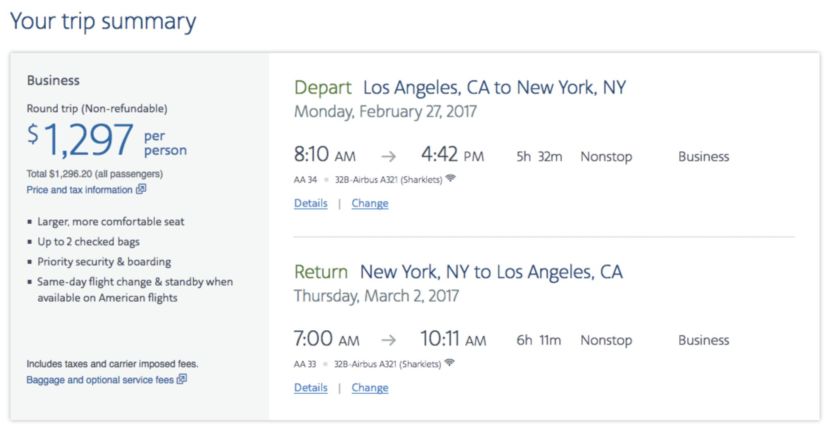Click the popup icon beside Price and tax information
830x433 pixels.
(141, 189)
